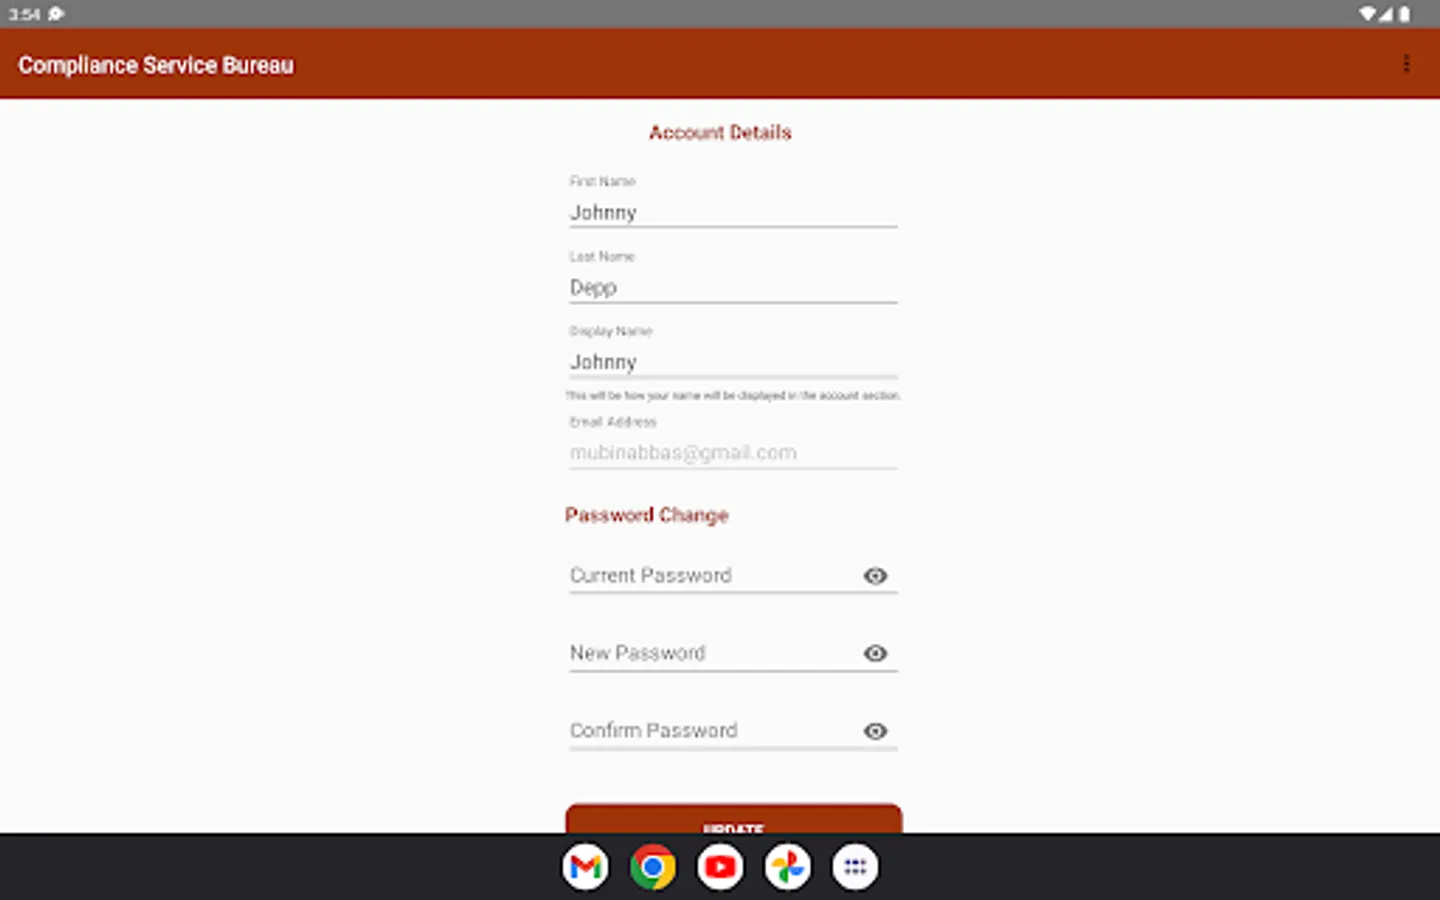Launch Chrome from the dock
Image resolution: width=1440 pixels, height=900 pixels.
point(653,867)
